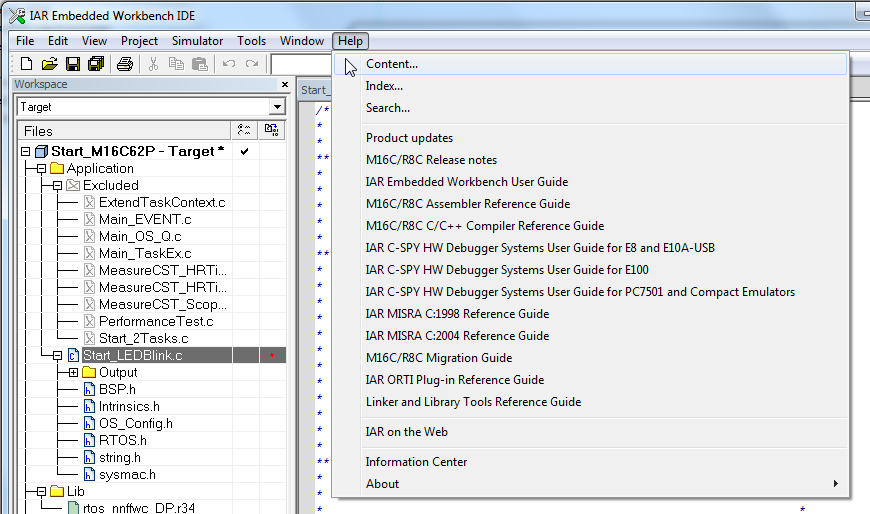
Task: Collapse the Excluded group node
Action: pyautogui.click(x=58, y=185)
